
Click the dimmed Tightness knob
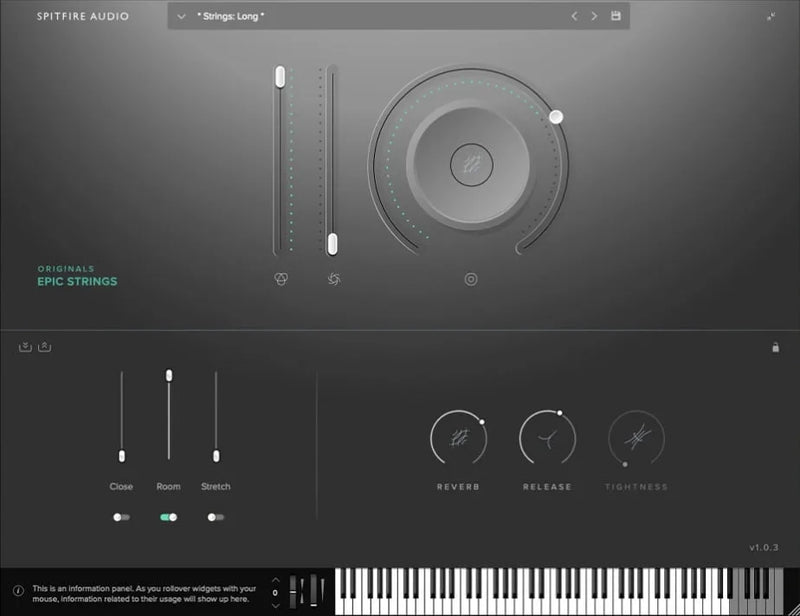point(636,438)
